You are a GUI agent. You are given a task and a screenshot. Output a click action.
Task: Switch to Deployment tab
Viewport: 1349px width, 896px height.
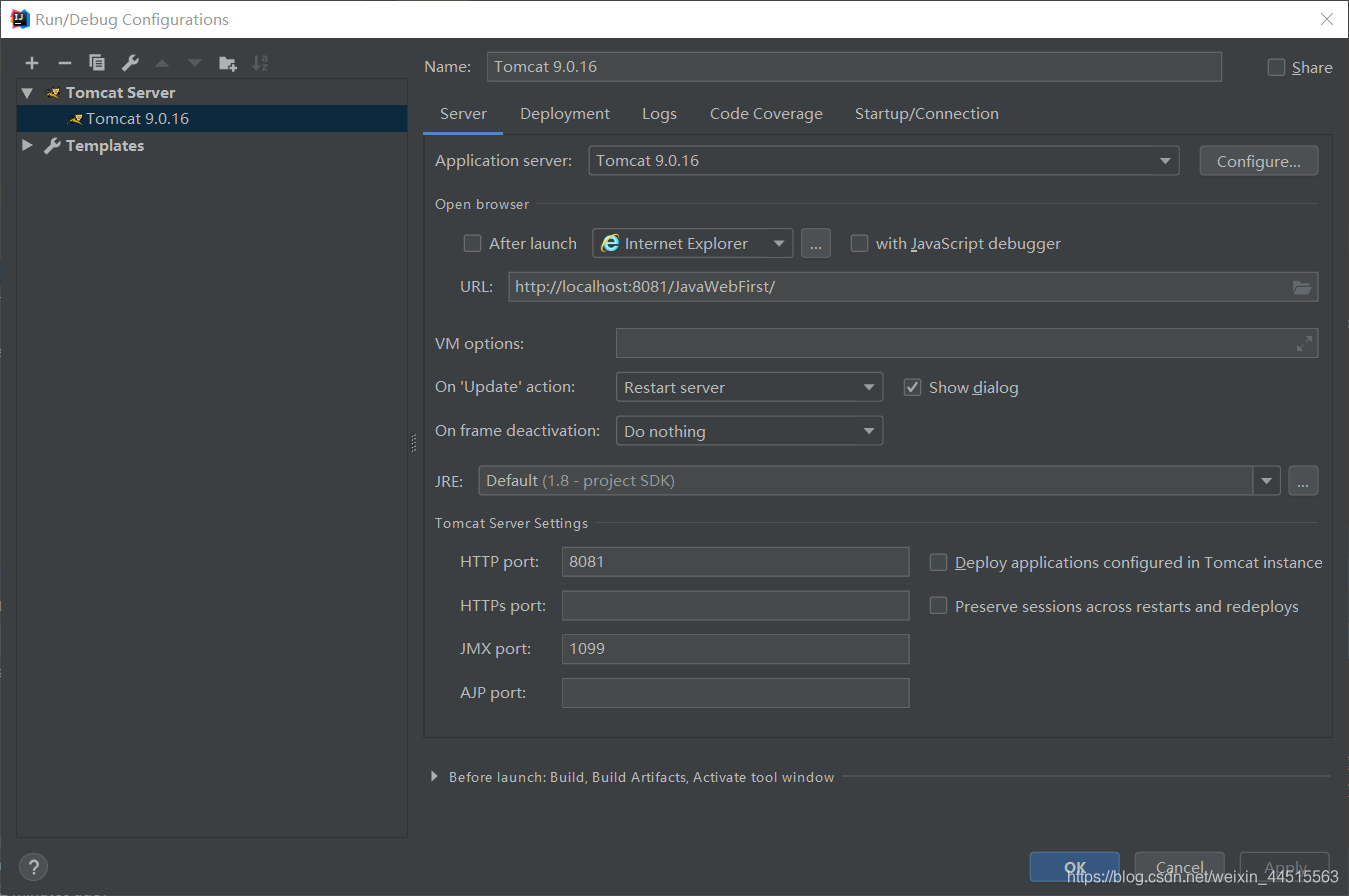(565, 114)
